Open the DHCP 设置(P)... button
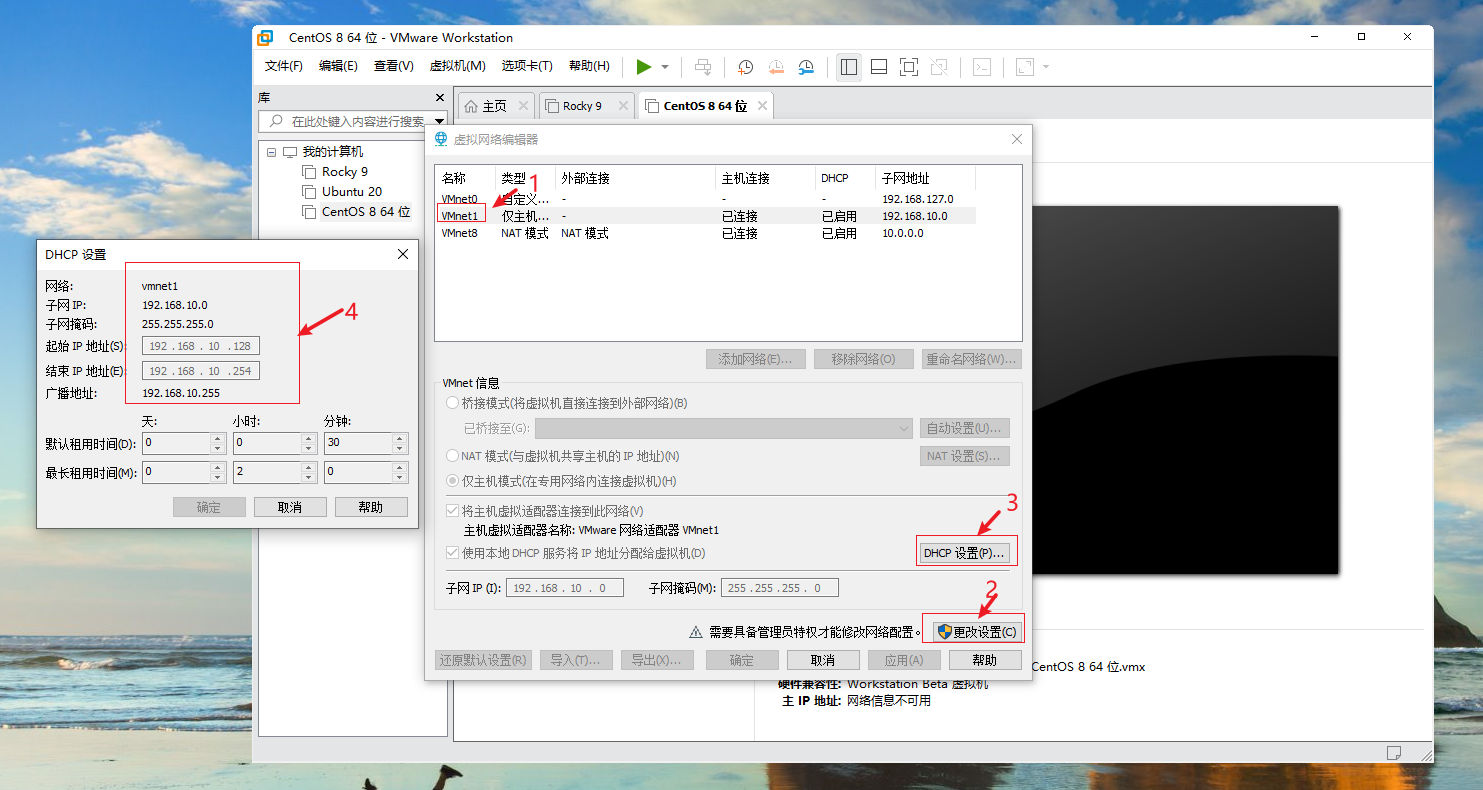The height and width of the screenshot is (790, 1483). click(x=964, y=553)
